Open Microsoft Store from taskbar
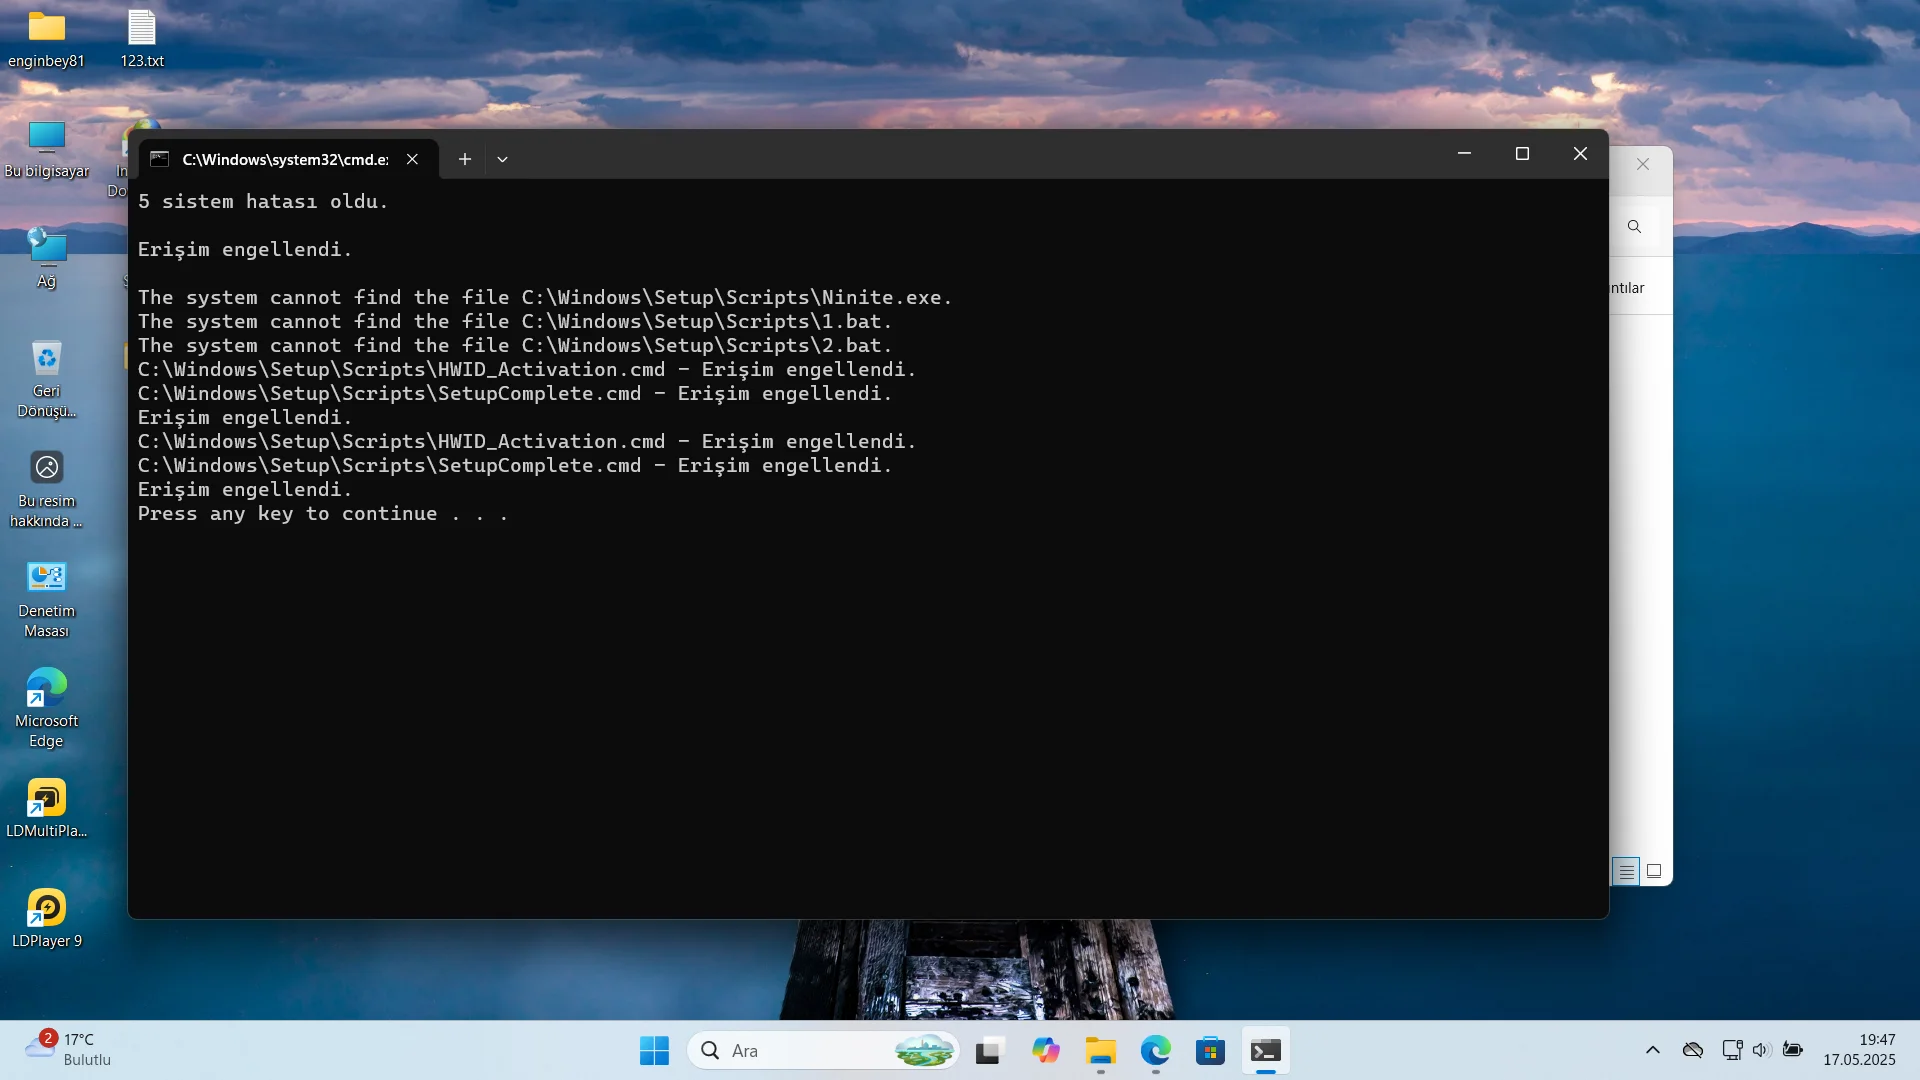This screenshot has width=1920, height=1080. pos(1210,1051)
